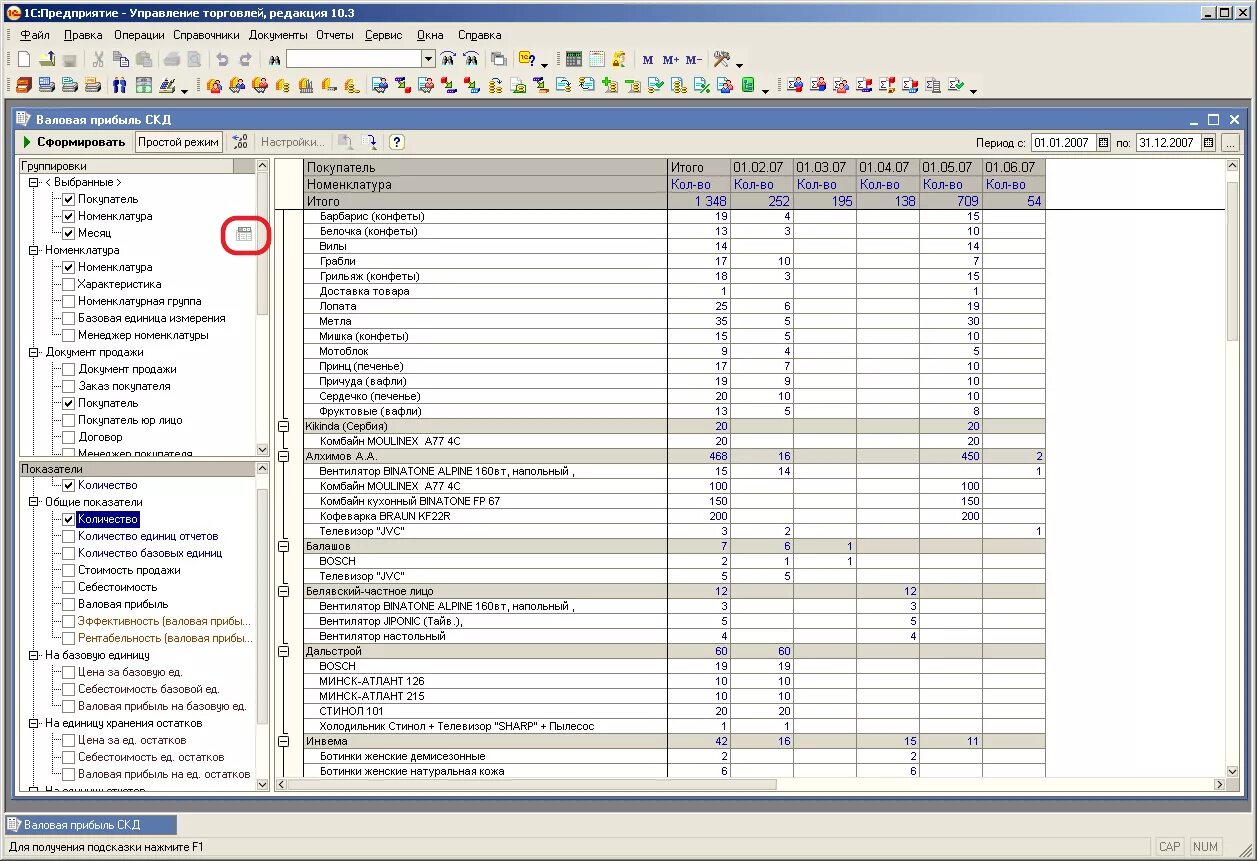Uncheck Покупатель under Выбранные
The height and width of the screenshot is (861, 1257).
coord(69,200)
